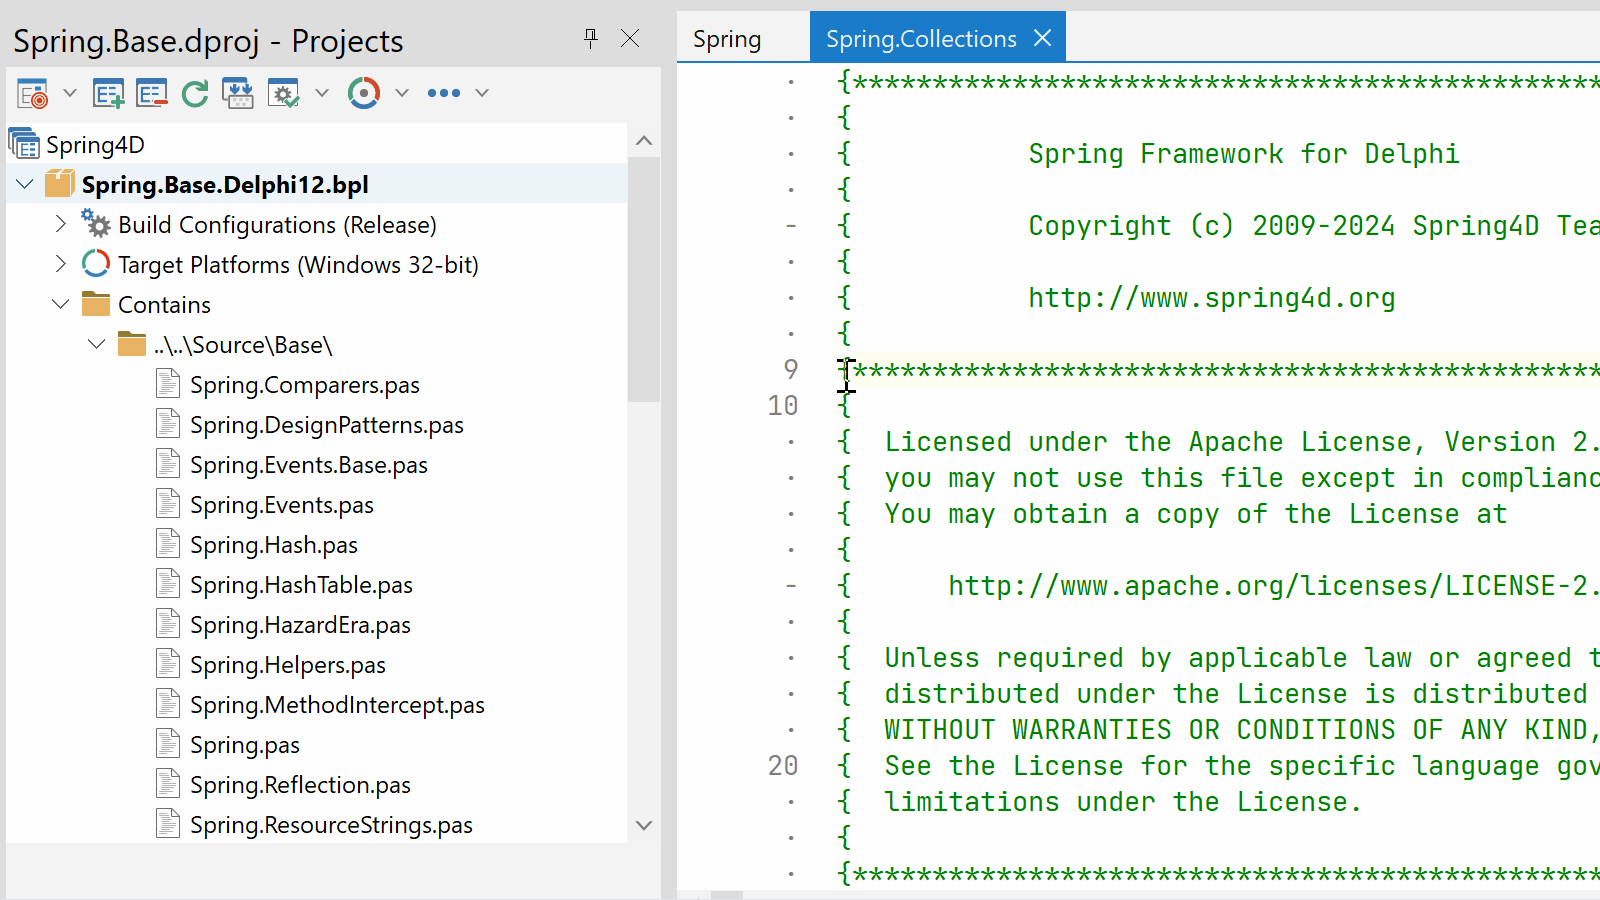1600x900 pixels.
Task: Click the file icon of Spring.HashTable.pas
Action: pos(168,584)
